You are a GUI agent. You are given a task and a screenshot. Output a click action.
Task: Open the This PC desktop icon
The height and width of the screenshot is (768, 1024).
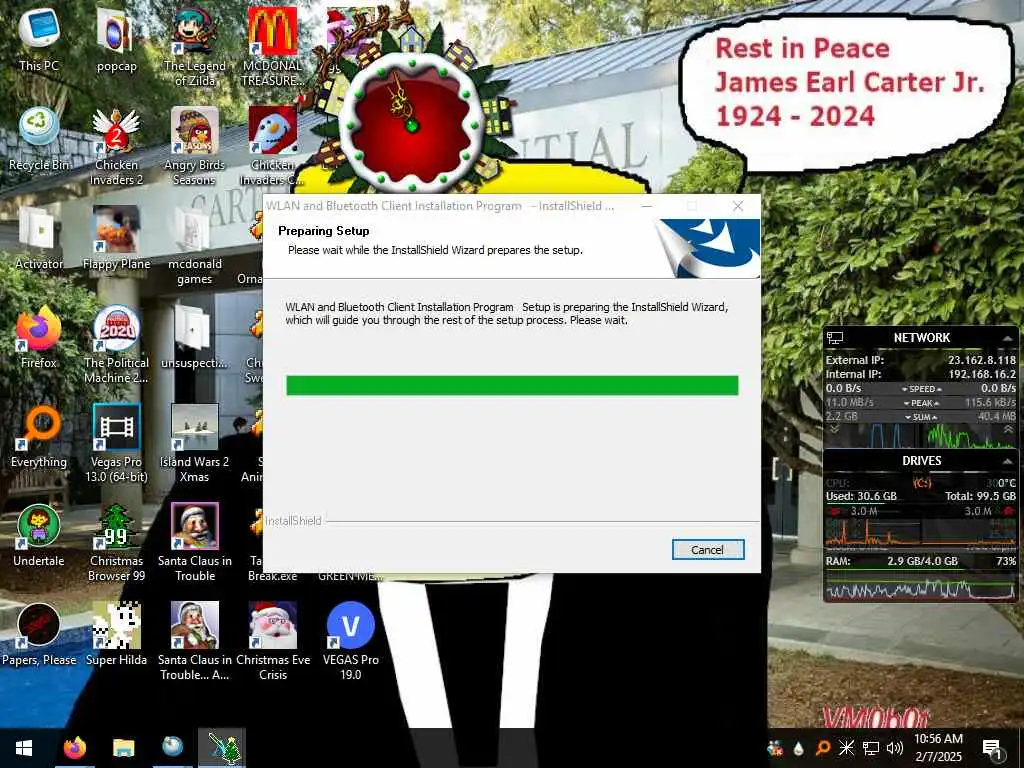pyautogui.click(x=39, y=39)
